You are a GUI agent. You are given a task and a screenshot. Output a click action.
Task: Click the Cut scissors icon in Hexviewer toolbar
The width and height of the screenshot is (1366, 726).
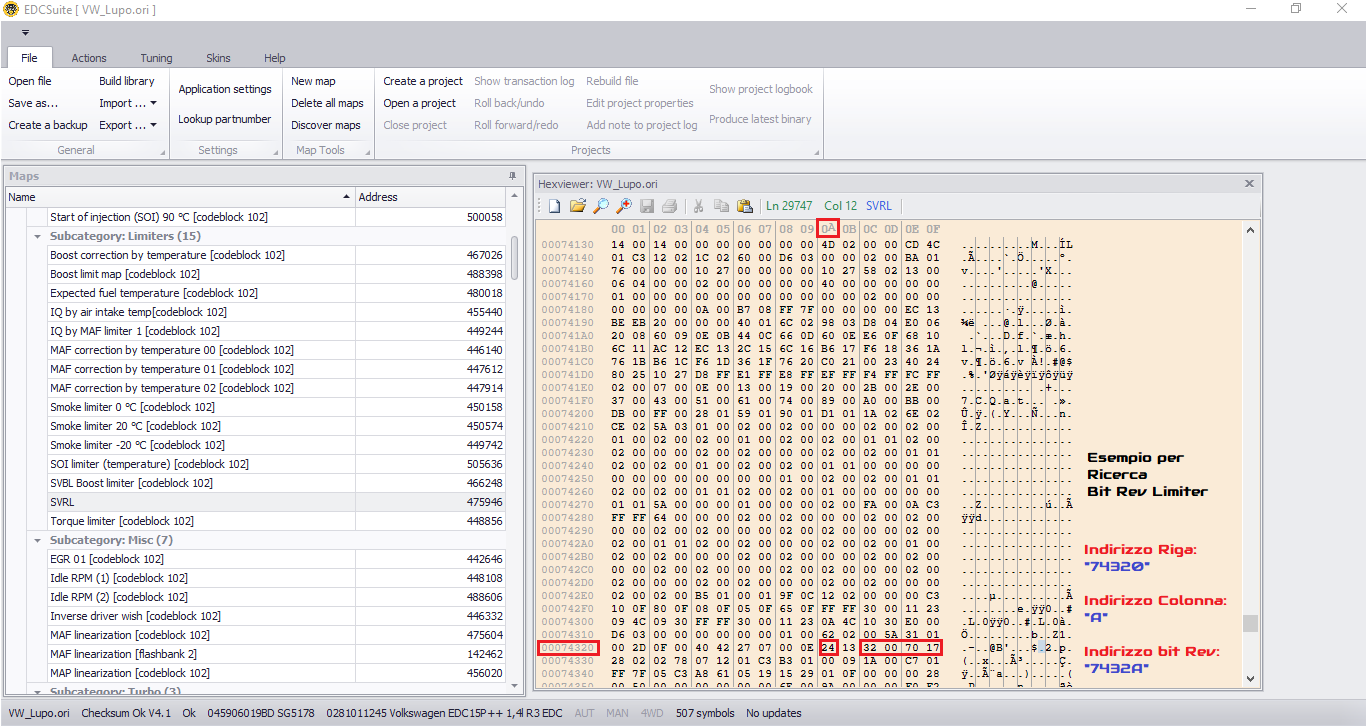[698, 206]
